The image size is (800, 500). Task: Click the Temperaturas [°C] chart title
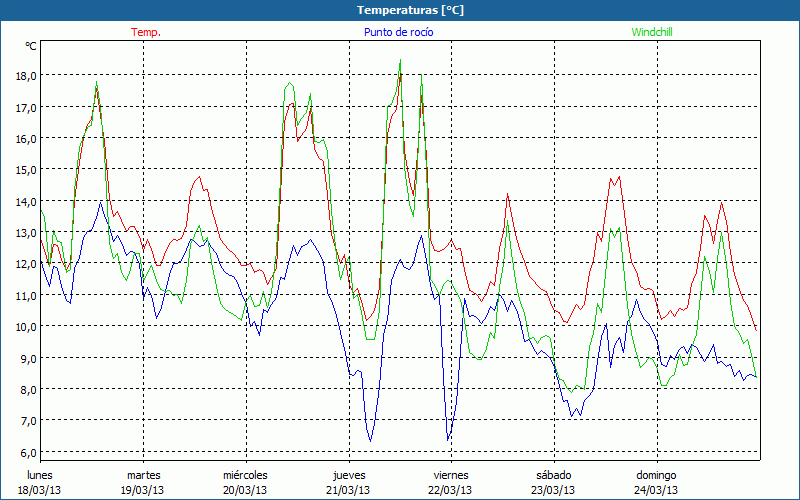click(x=399, y=10)
